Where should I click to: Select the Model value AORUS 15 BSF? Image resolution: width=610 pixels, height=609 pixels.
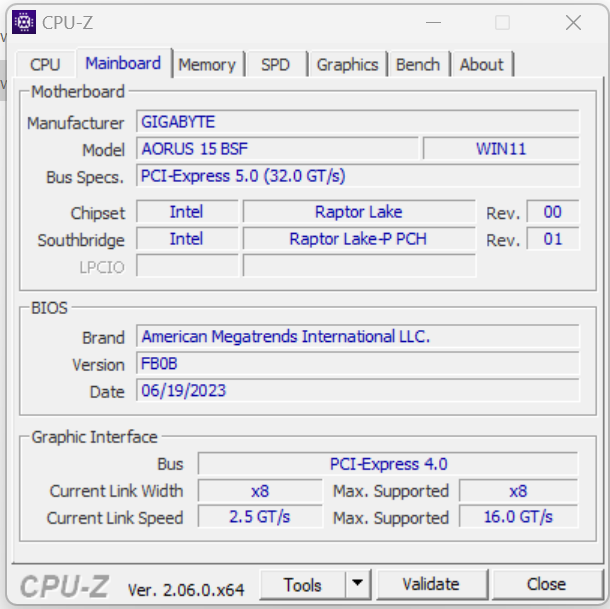277,149
